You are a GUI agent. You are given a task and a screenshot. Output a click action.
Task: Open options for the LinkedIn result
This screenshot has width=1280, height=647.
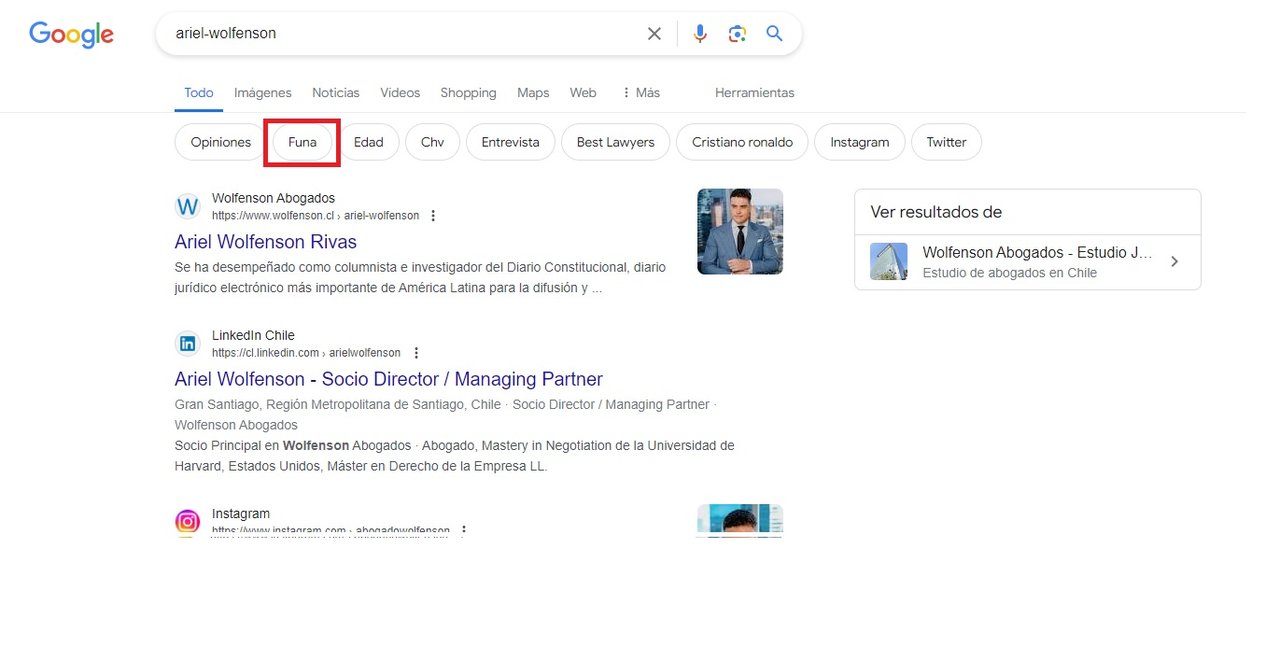click(416, 353)
